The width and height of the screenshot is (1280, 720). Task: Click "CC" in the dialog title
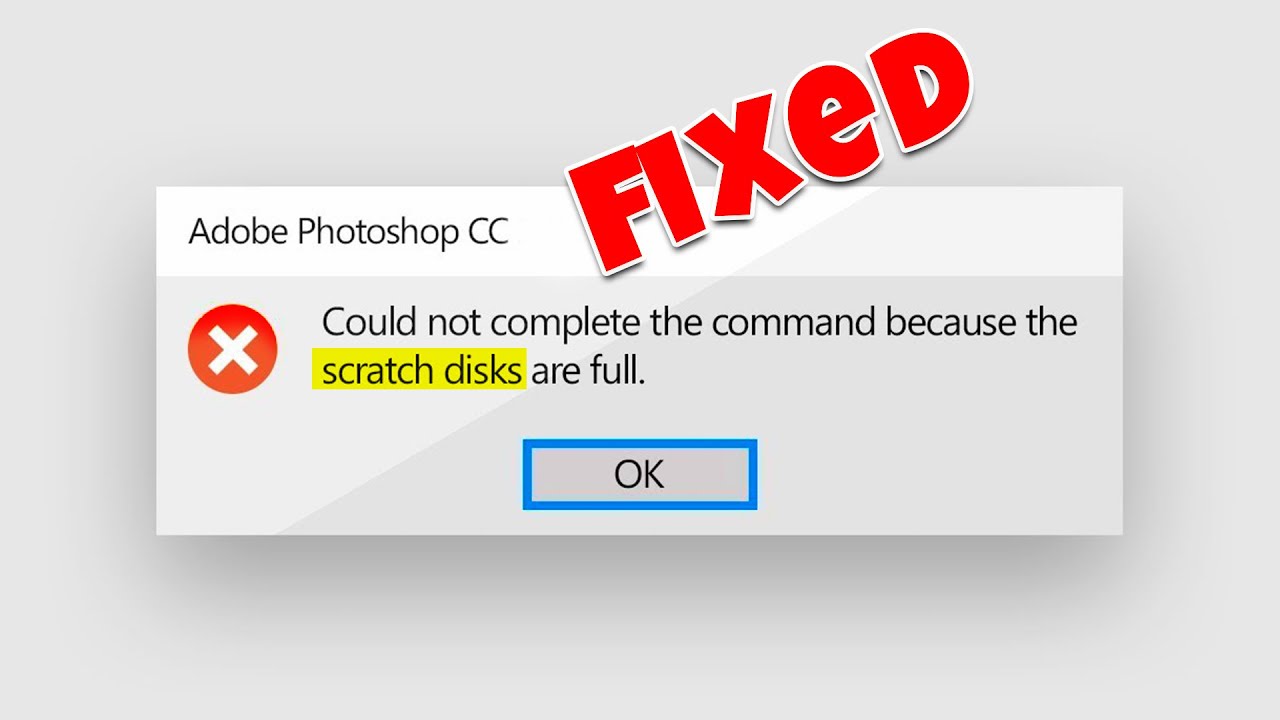click(488, 233)
